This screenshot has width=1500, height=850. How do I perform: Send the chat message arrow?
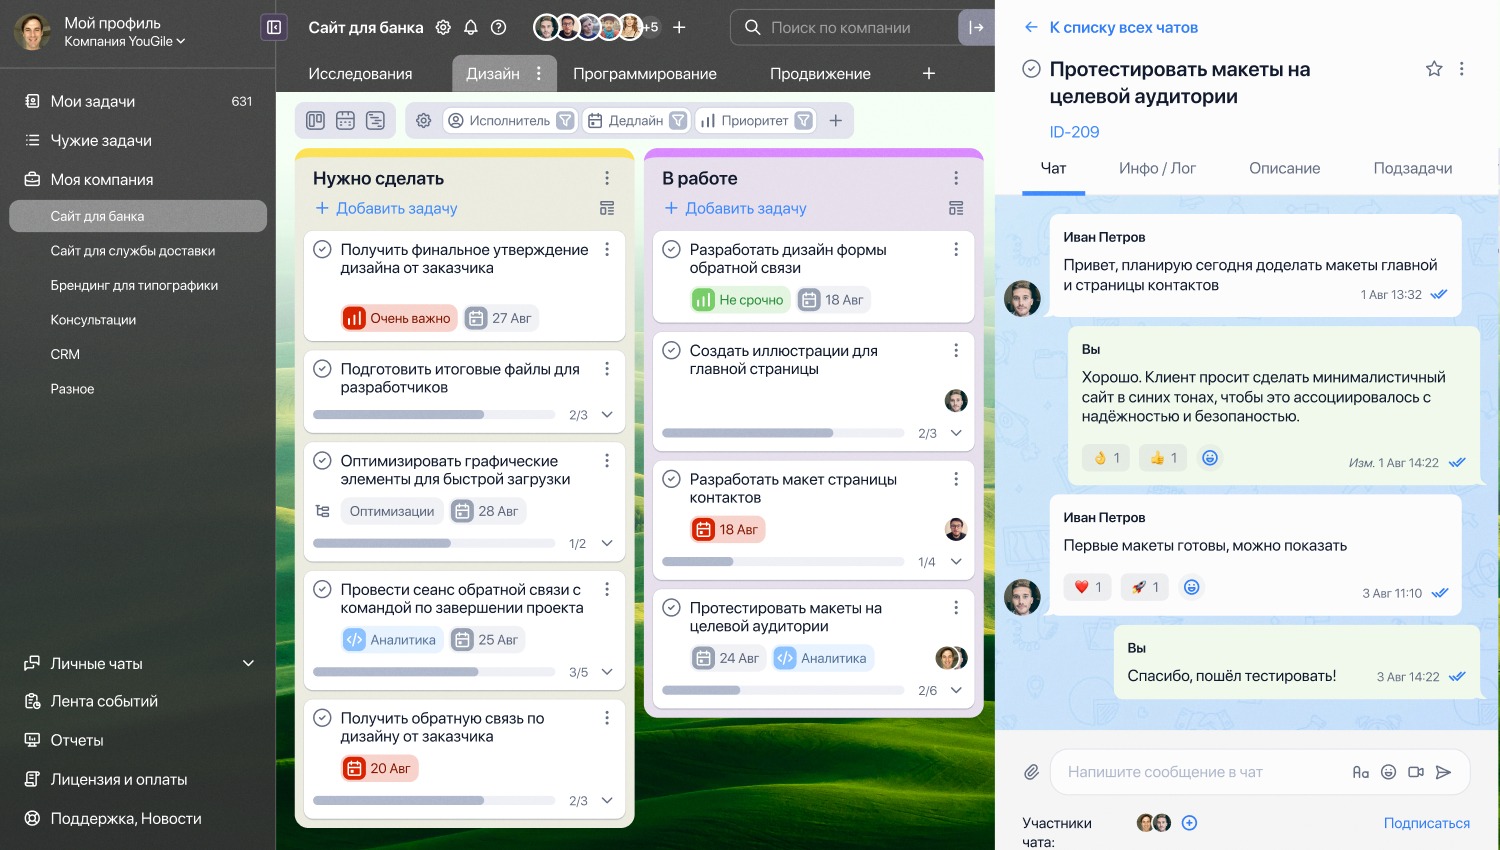pos(1443,772)
